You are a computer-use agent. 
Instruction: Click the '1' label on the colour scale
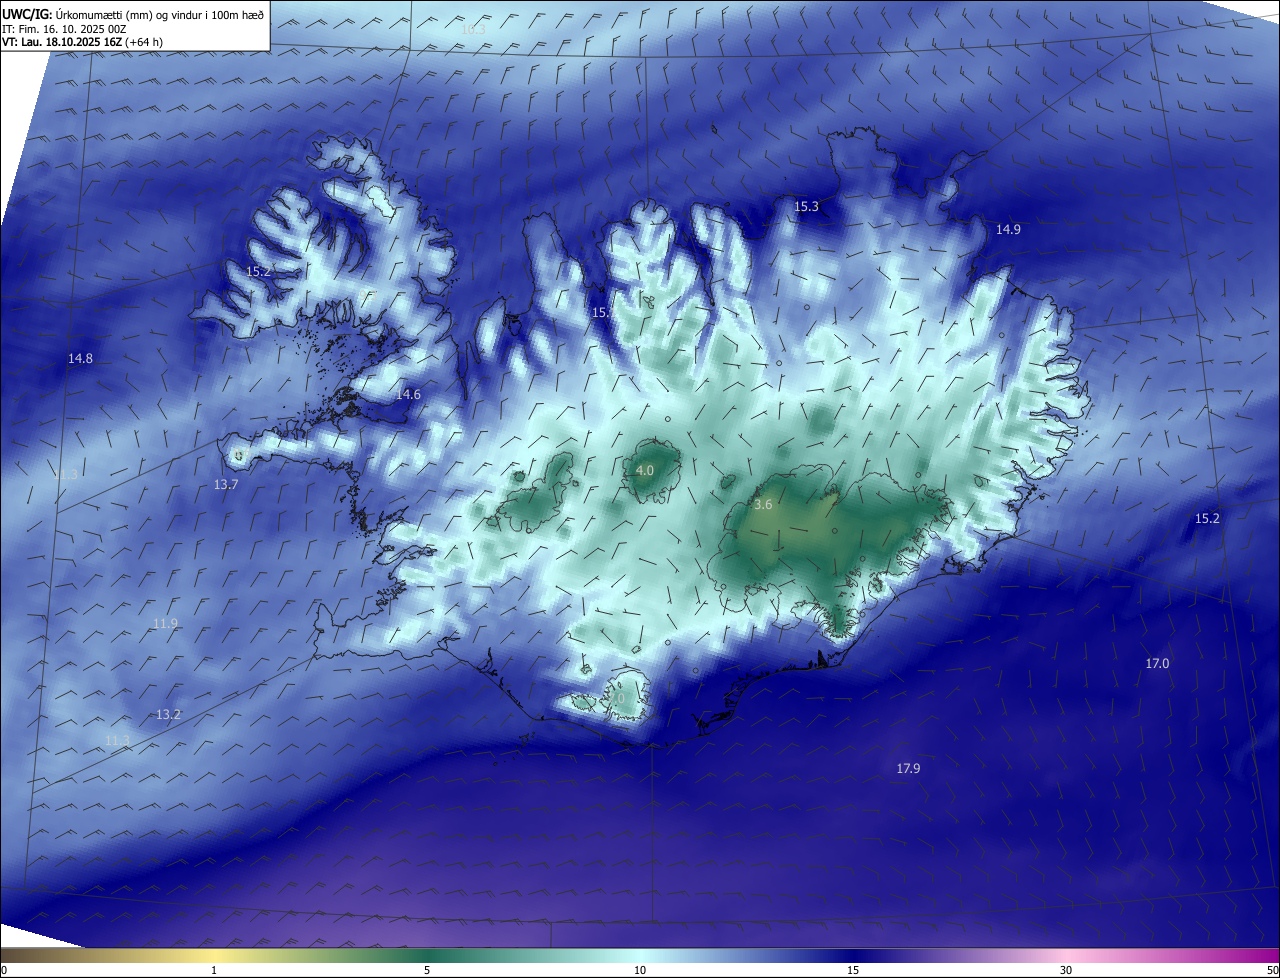tap(214, 970)
